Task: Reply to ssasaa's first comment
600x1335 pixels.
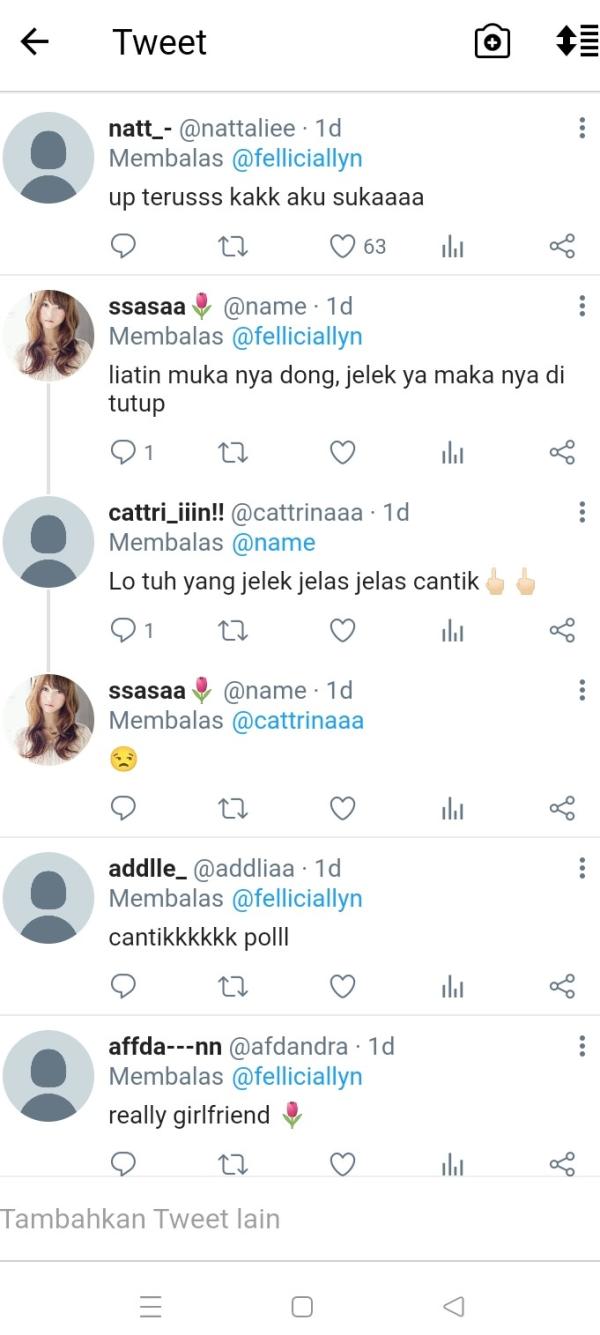Action: [x=123, y=453]
